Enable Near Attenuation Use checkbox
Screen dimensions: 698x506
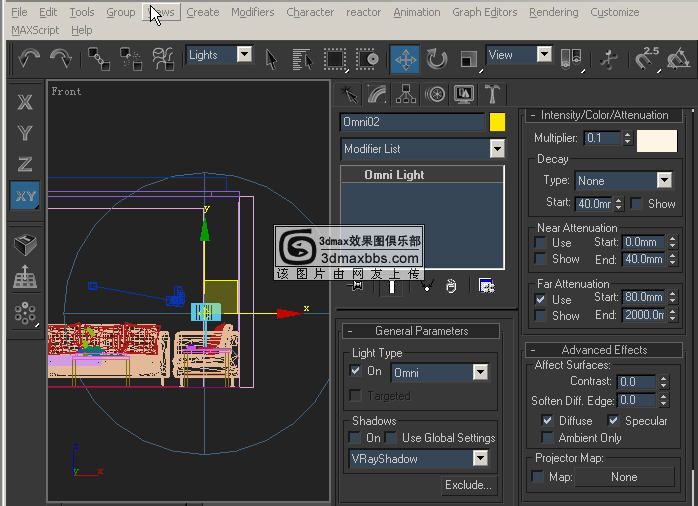tap(540, 243)
